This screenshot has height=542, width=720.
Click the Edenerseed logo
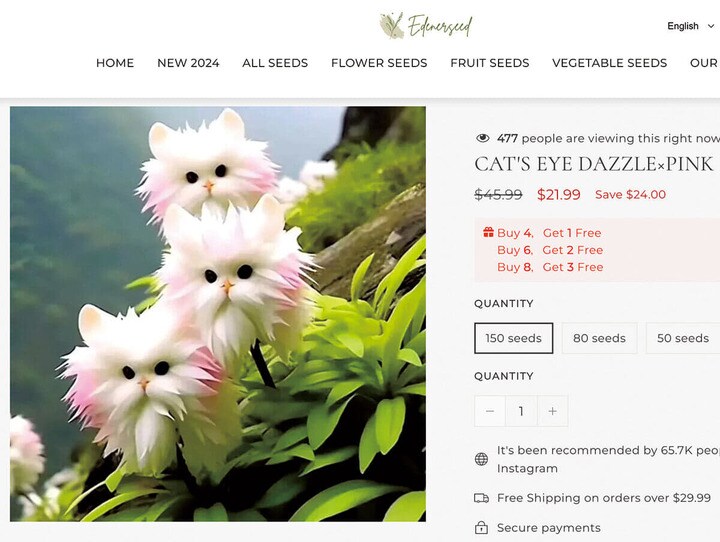tap(426, 26)
